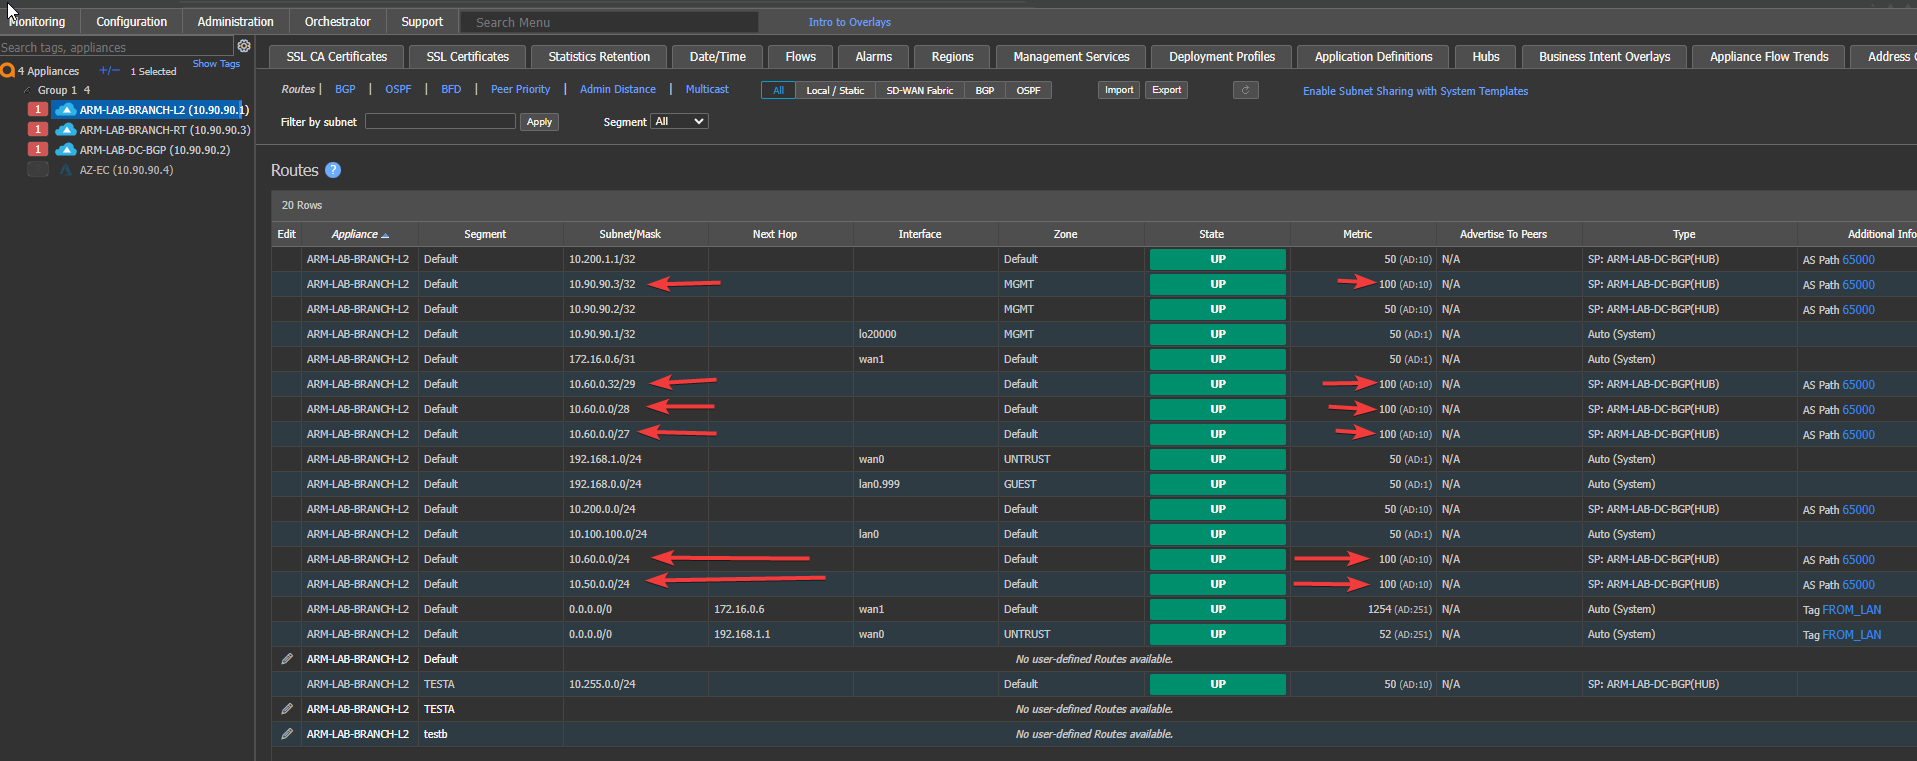Click the Export button
The width and height of the screenshot is (1917, 761).
tap(1166, 90)
